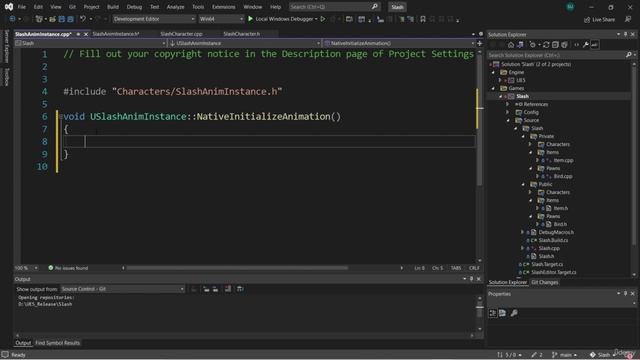Click the split editor plus icon

pyautogui.click(x=480, y=43)
